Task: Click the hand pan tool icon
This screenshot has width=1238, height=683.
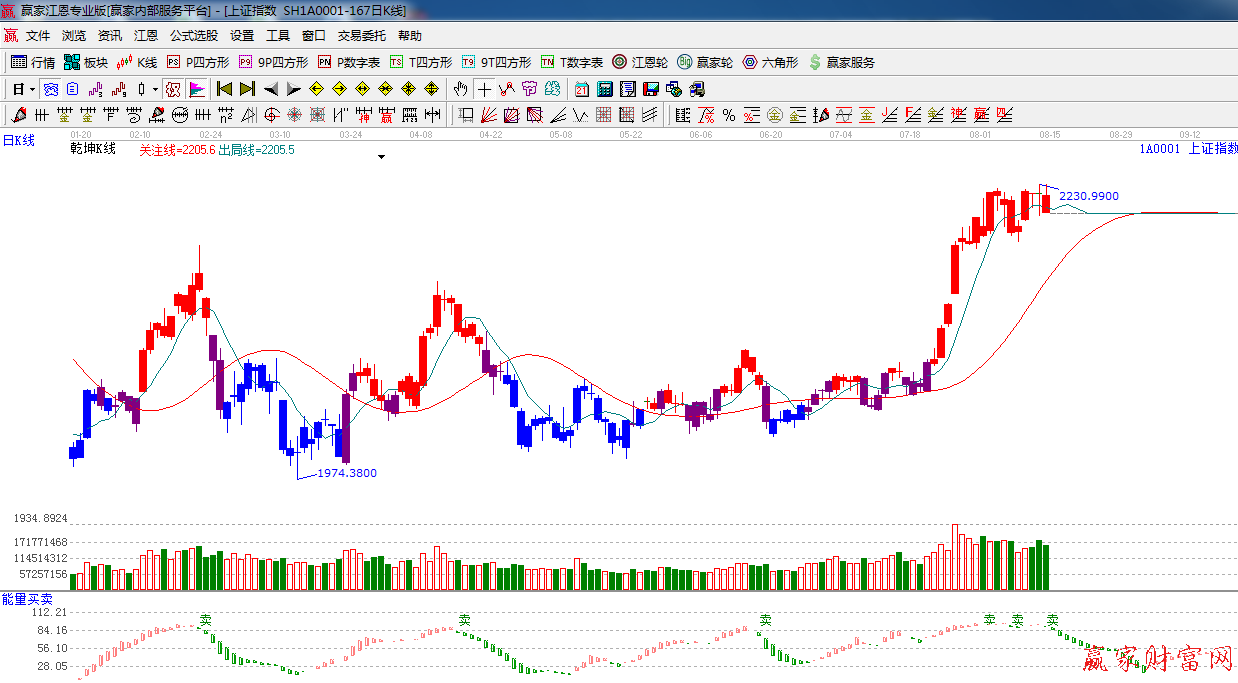Action: point(460,89)
